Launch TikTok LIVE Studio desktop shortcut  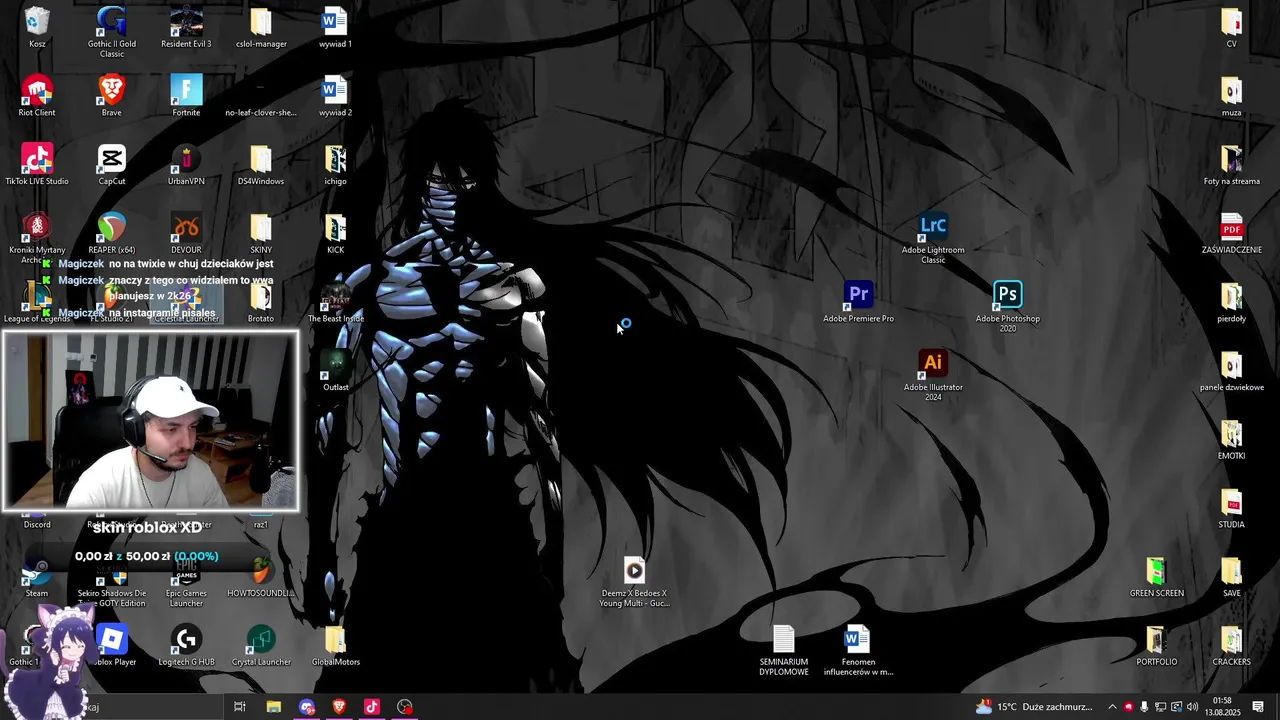pos(37,165)
